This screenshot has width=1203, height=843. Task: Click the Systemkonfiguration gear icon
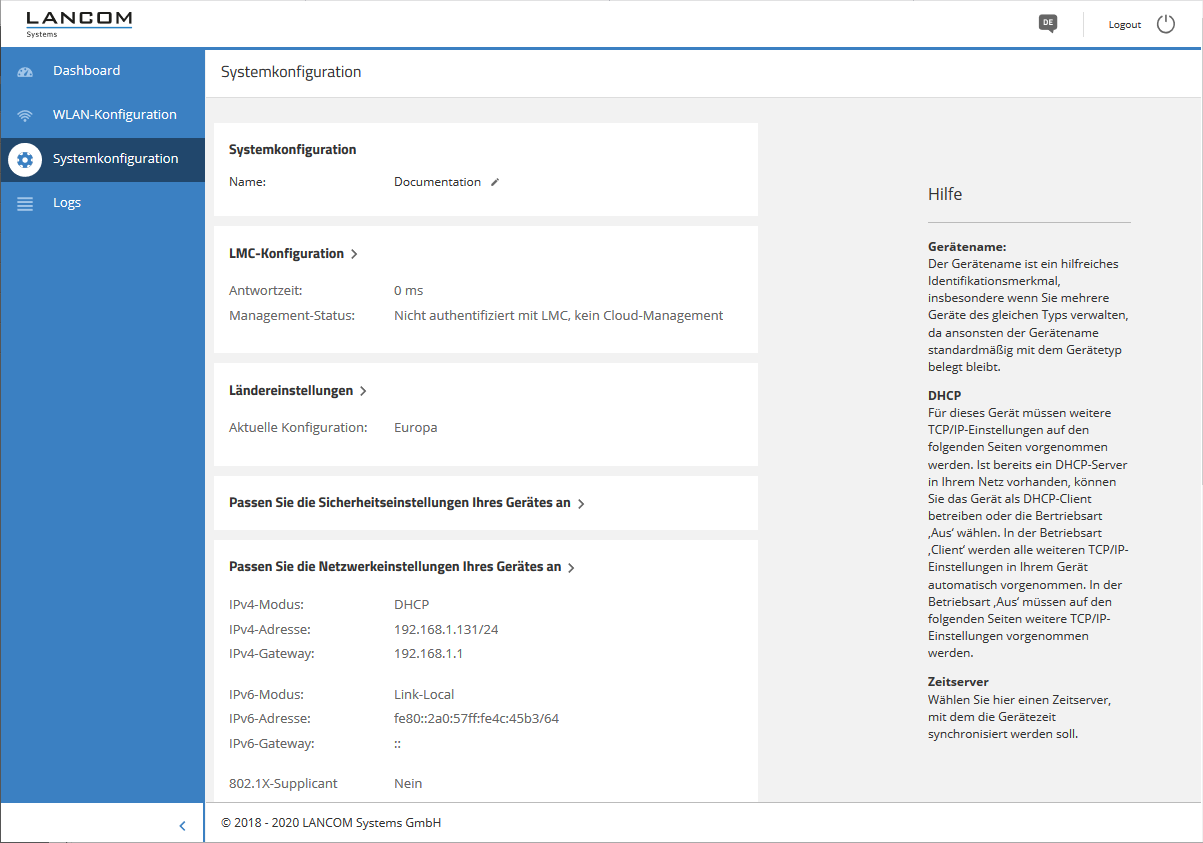[25, 159]
